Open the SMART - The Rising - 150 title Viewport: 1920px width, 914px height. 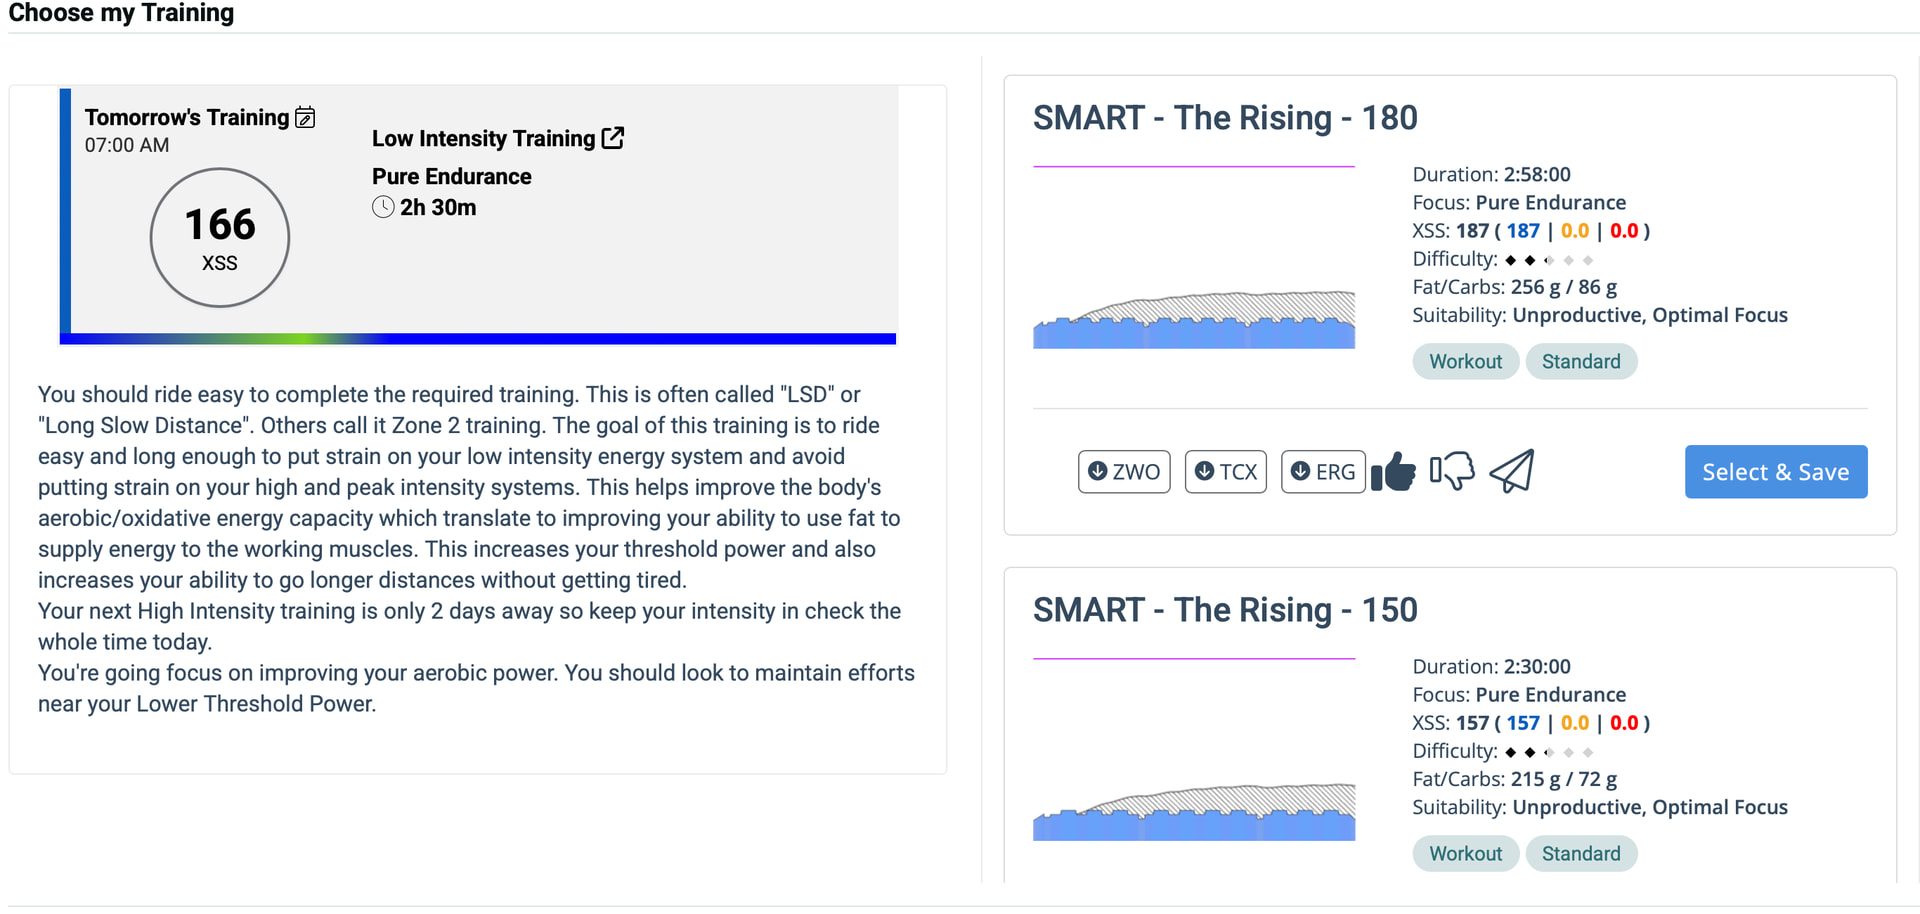click(x=1224, y=610)
